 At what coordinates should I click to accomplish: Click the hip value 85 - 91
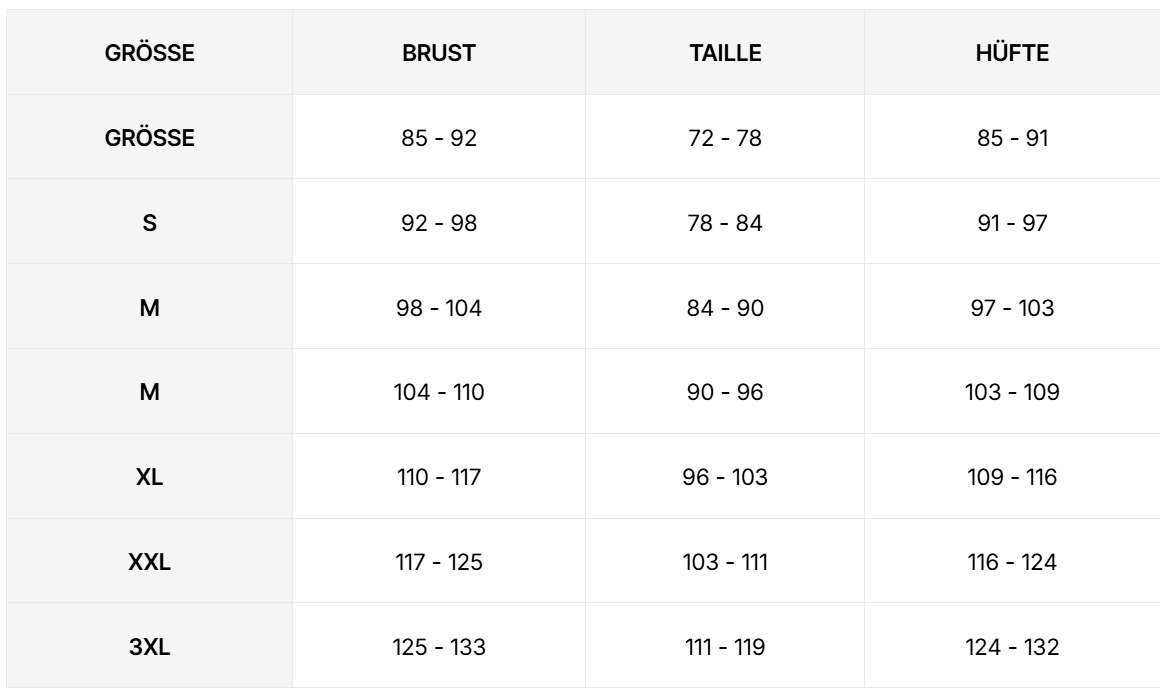pos(1014,138)
